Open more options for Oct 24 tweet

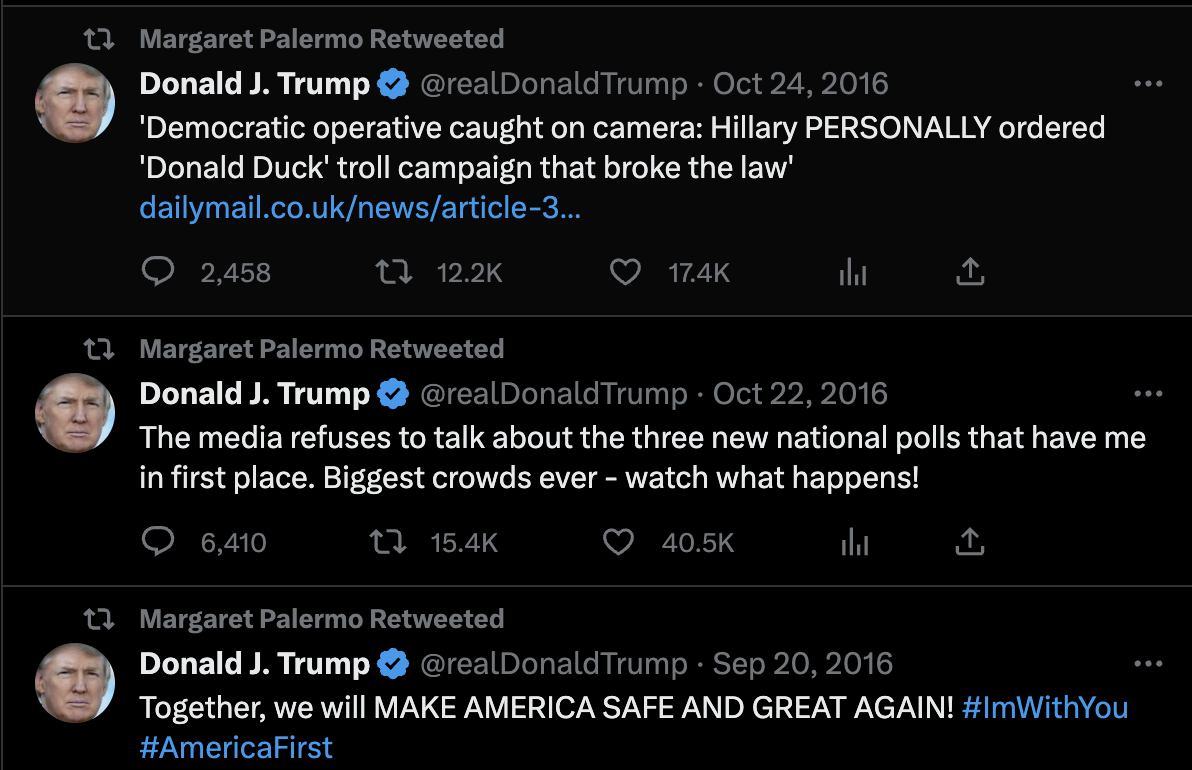(1148, 85)
